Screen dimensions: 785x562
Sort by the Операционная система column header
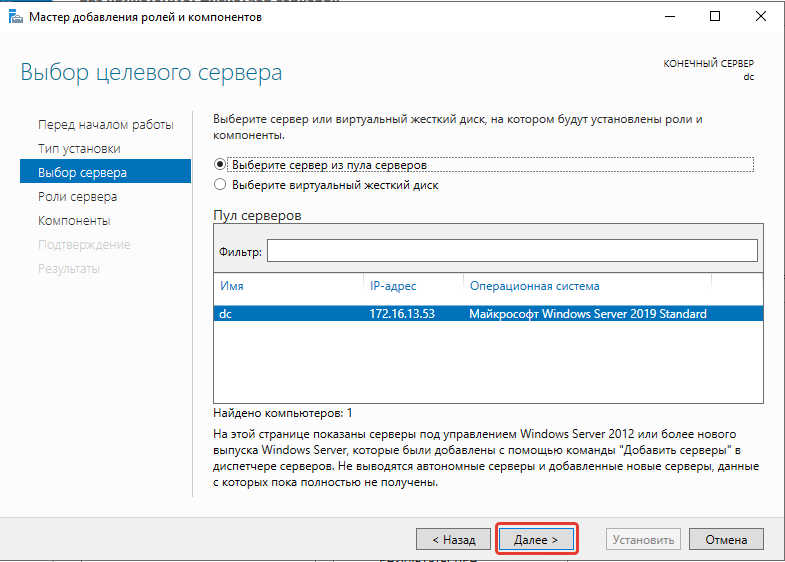(534, 286)
